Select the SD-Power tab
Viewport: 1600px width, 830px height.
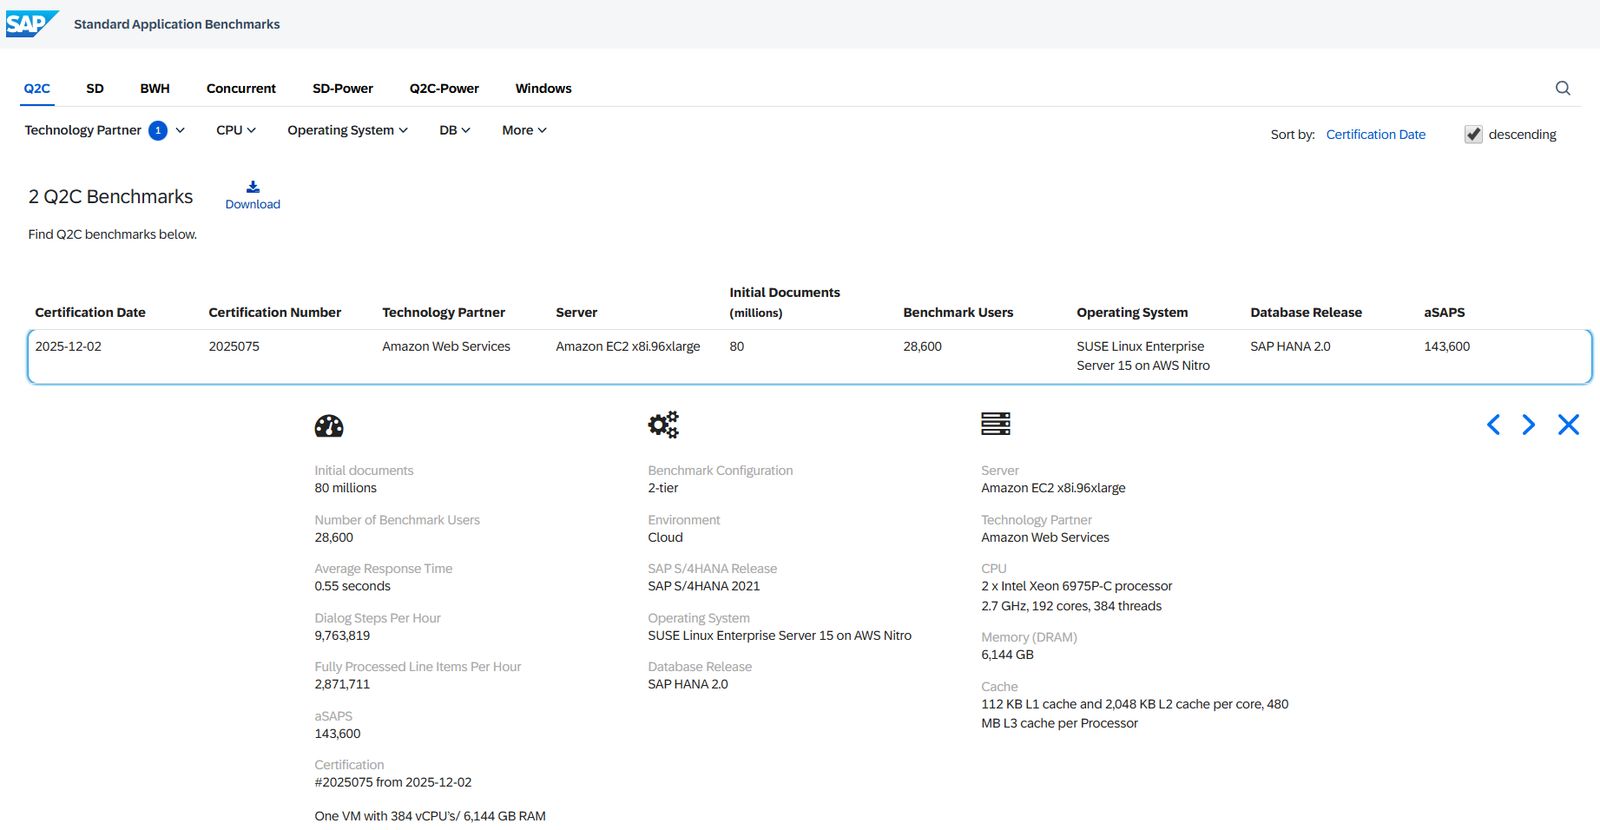click(x=342, y=88)
